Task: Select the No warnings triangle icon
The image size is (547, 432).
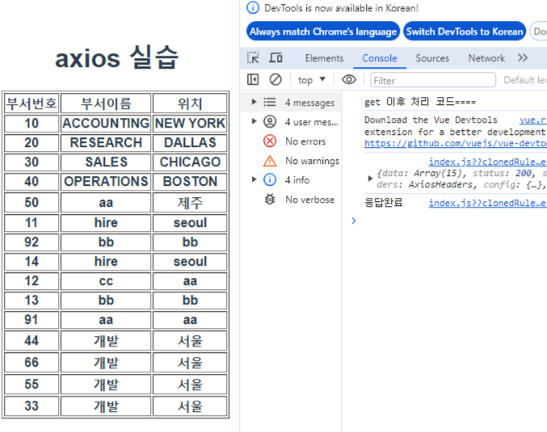Action: 270,161
